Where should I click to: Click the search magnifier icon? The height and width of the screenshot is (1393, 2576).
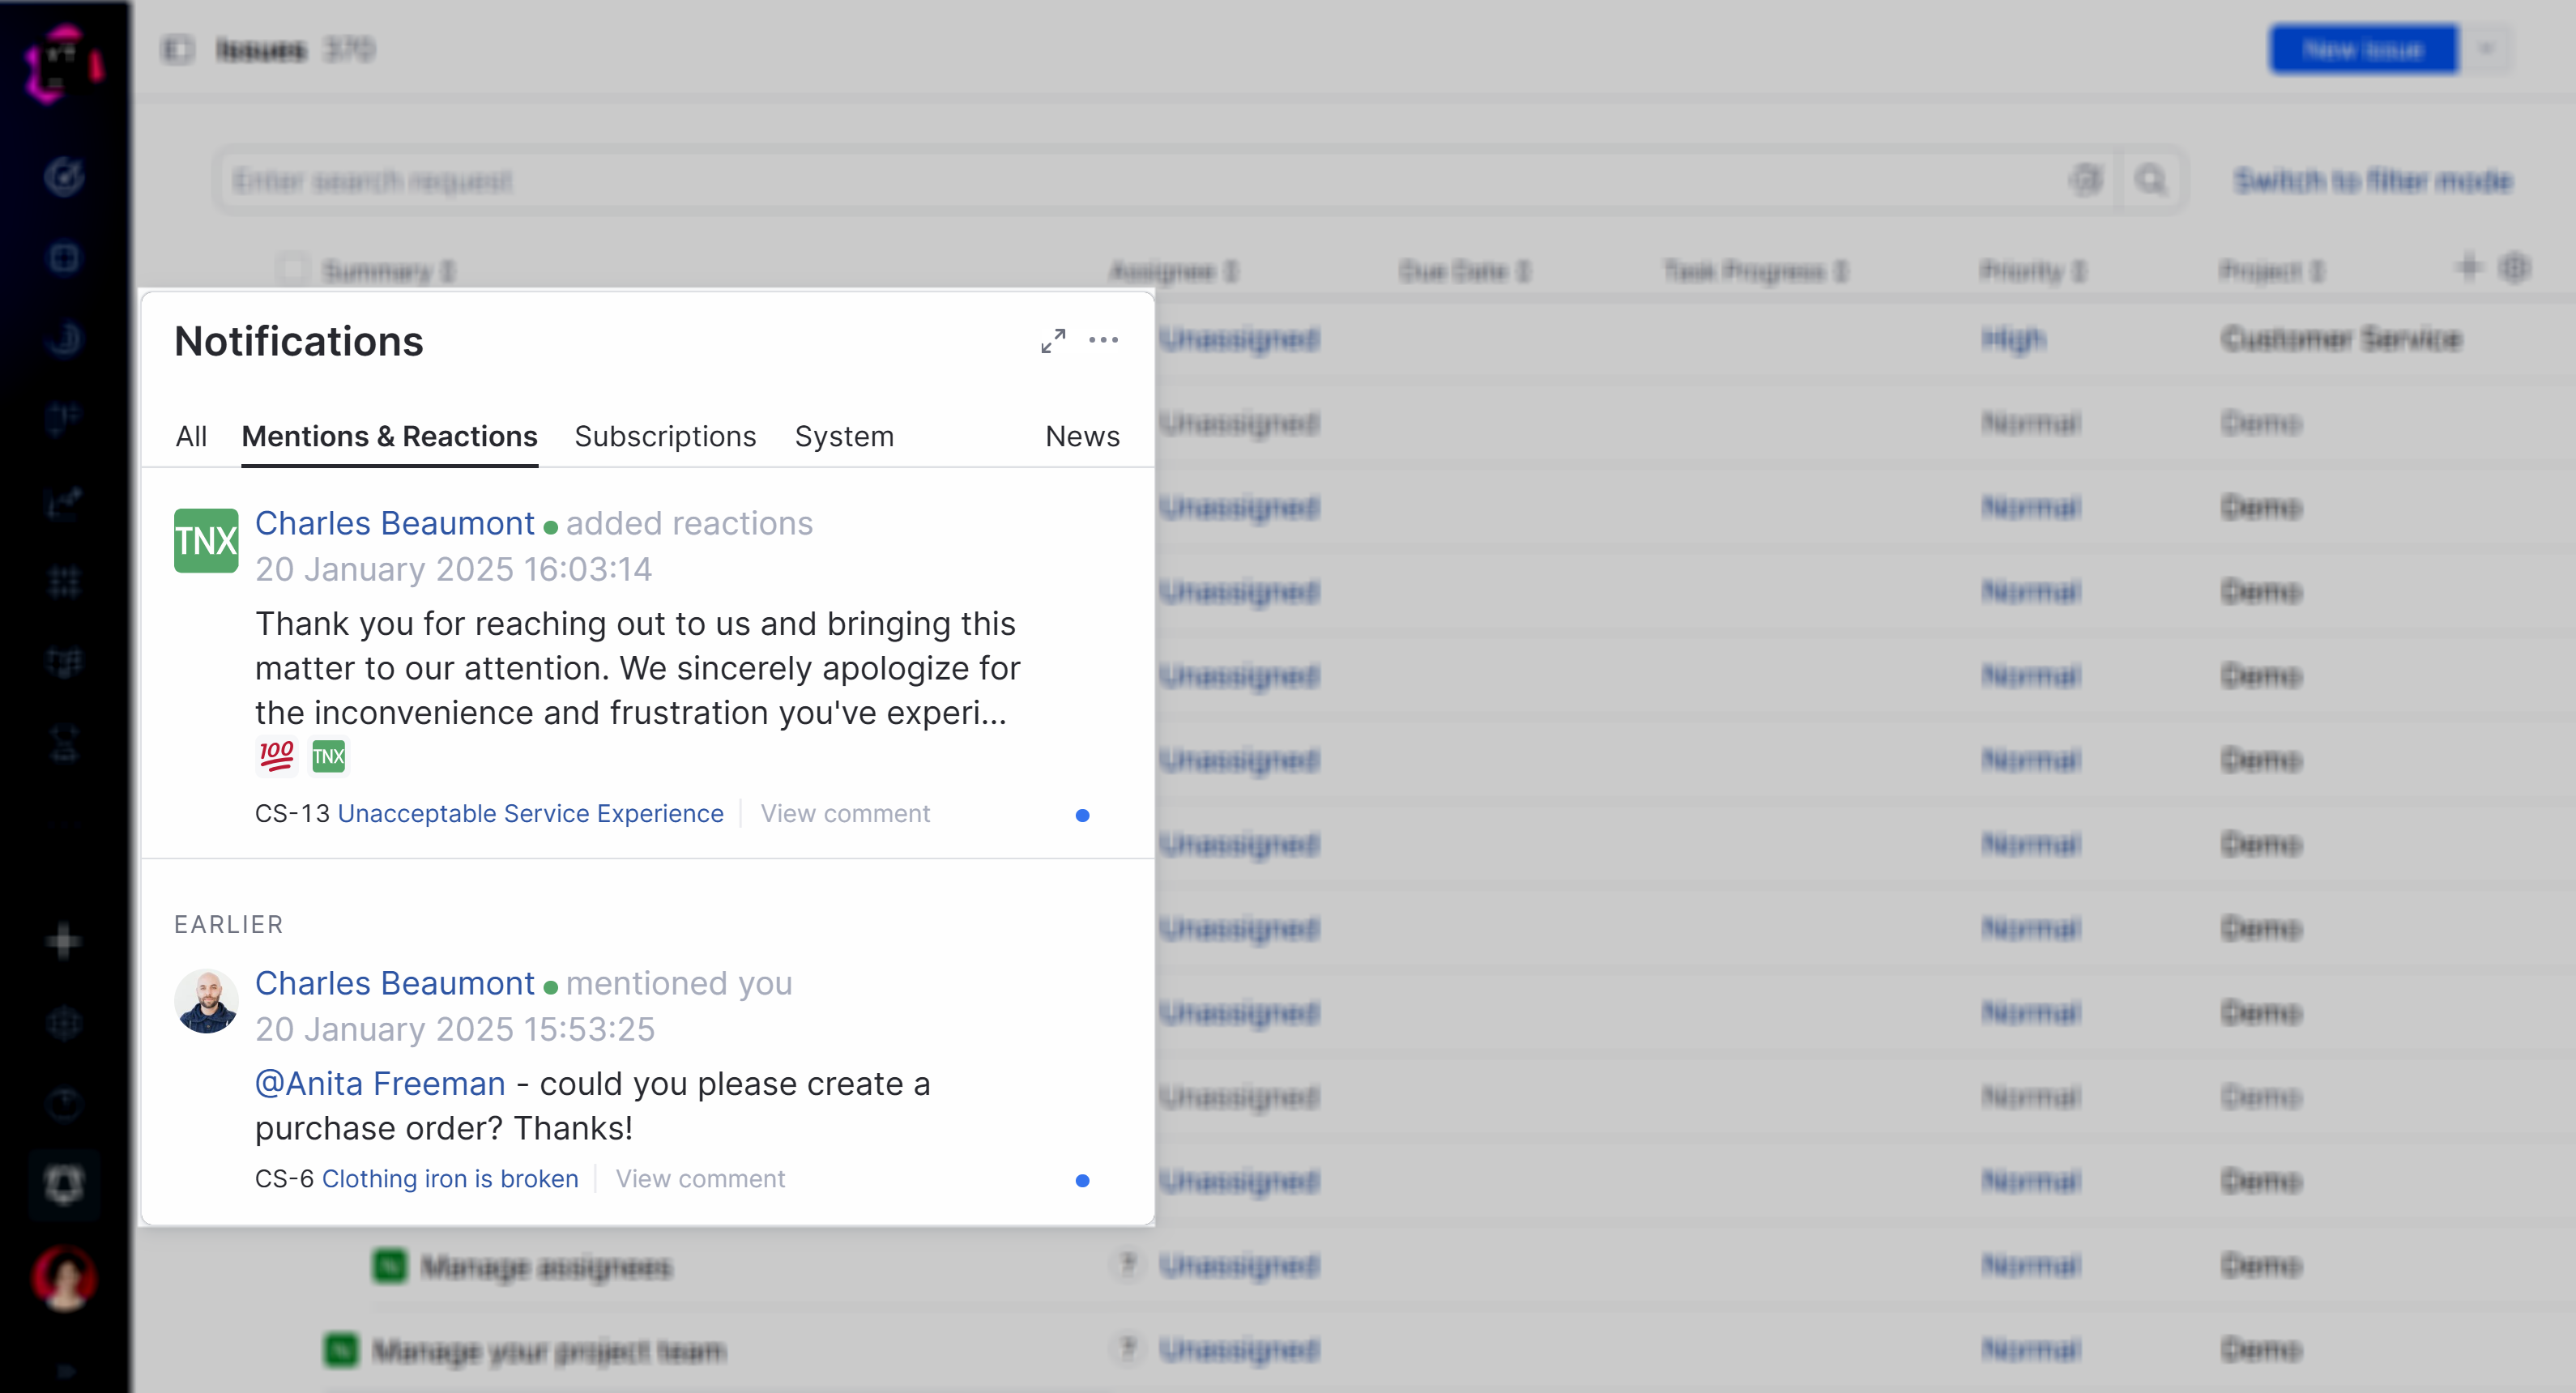pyautogui.click(x=2150, y=180)
